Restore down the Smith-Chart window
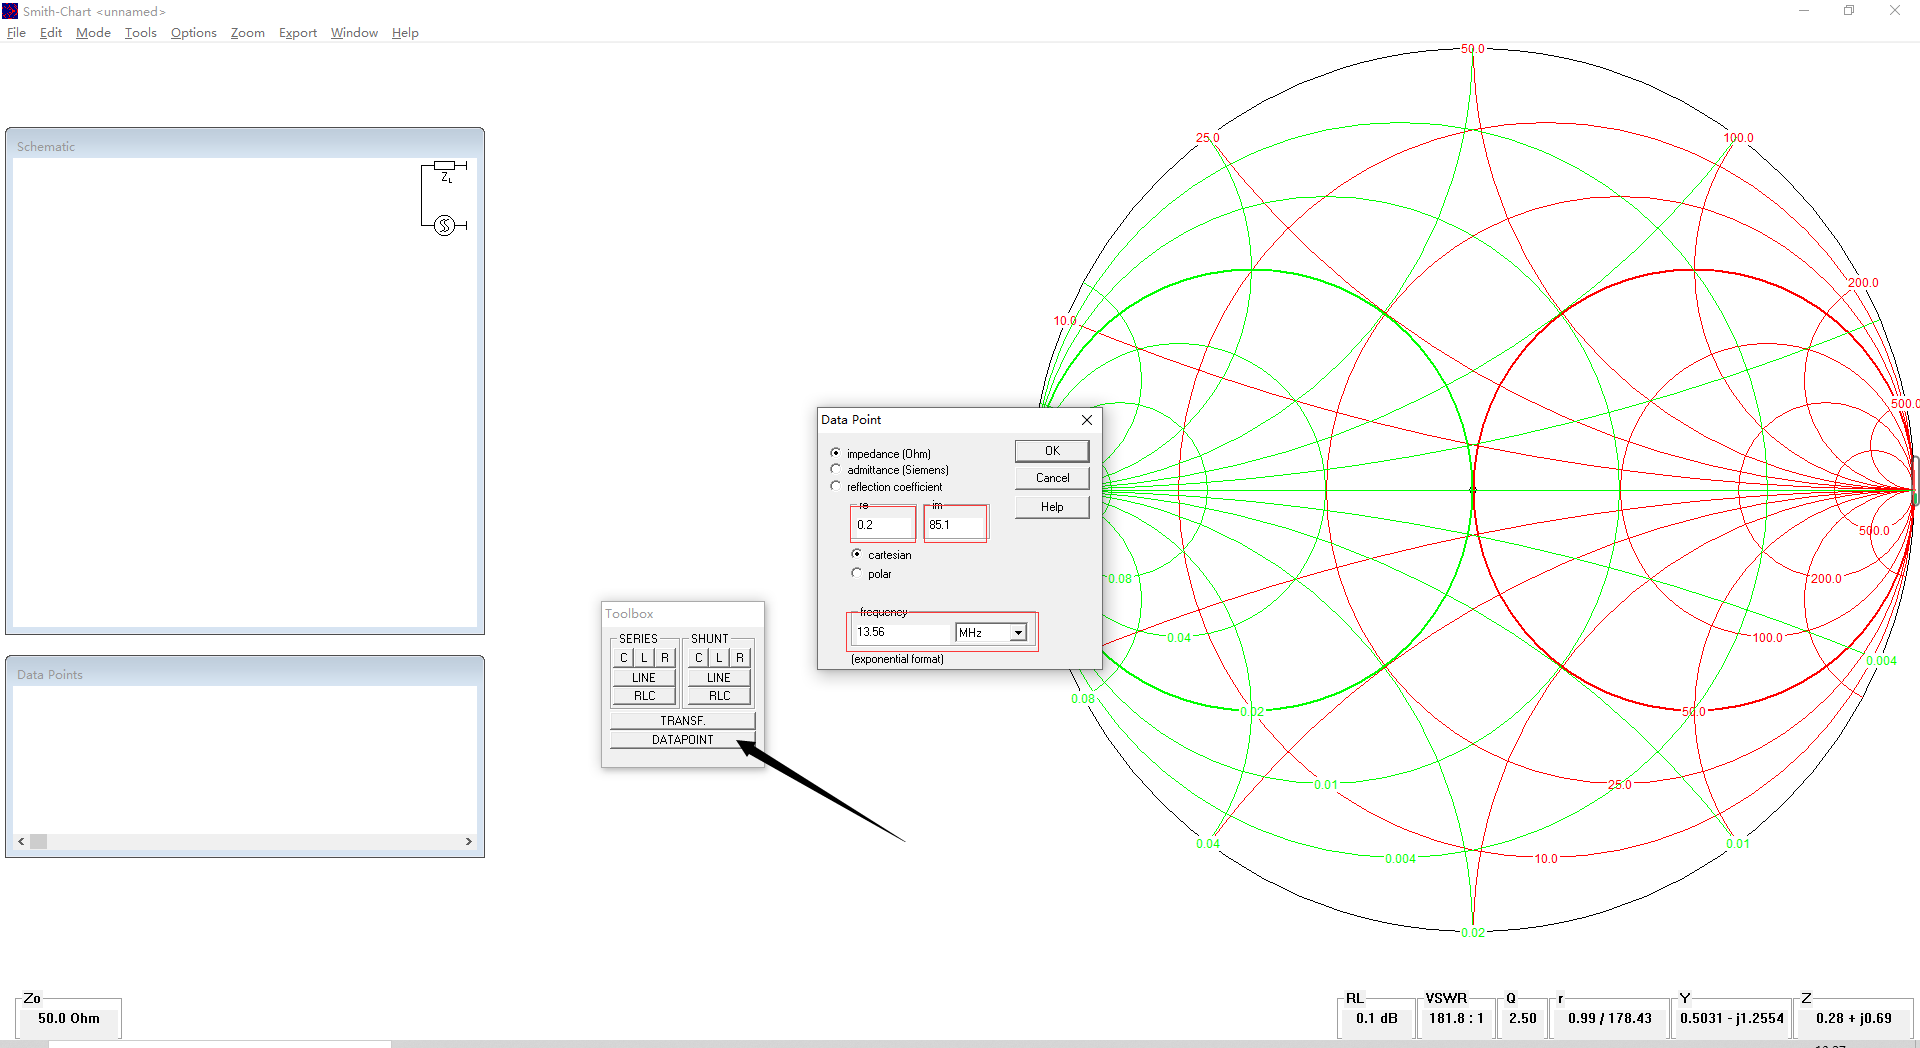This screenshot has height=1048, width=1920. coord(1849,11)
